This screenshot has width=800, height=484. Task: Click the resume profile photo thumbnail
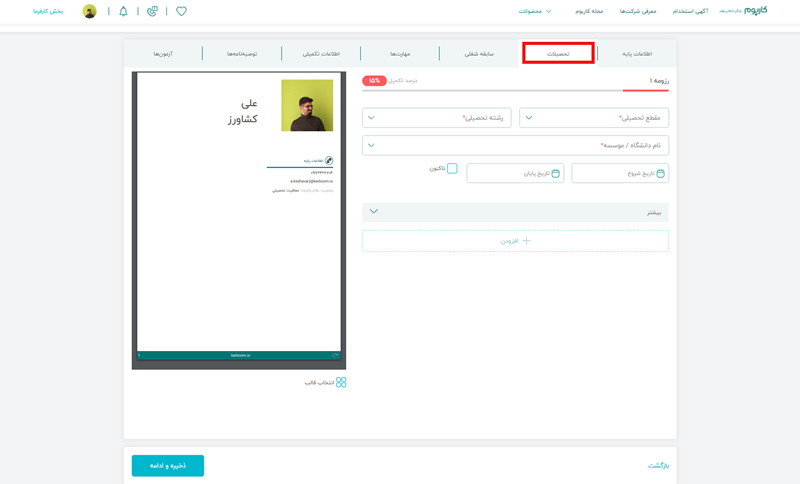coord(307,105)
